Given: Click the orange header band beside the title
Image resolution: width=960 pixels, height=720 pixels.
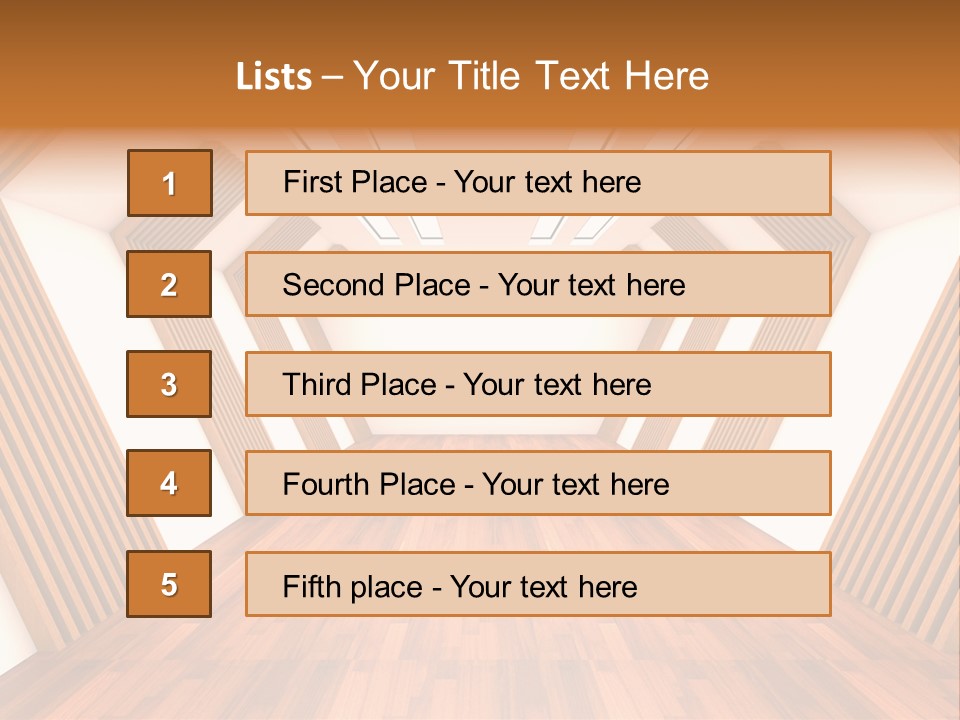Looking at the screenshot, I should point(833,67).
